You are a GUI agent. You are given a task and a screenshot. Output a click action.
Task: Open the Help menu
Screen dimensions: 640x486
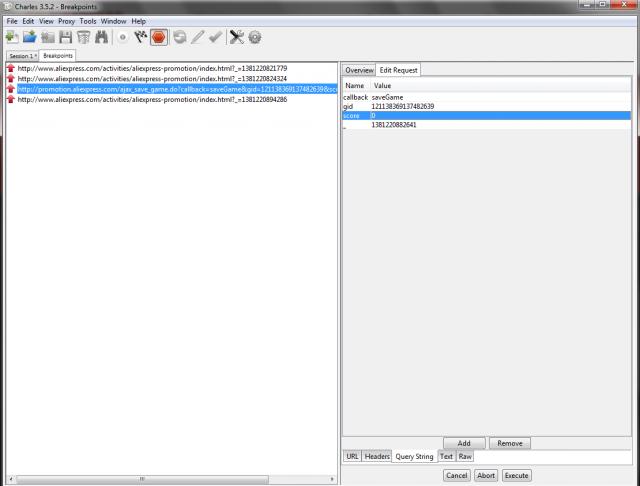pyautogui.click(x=138, y=21)
